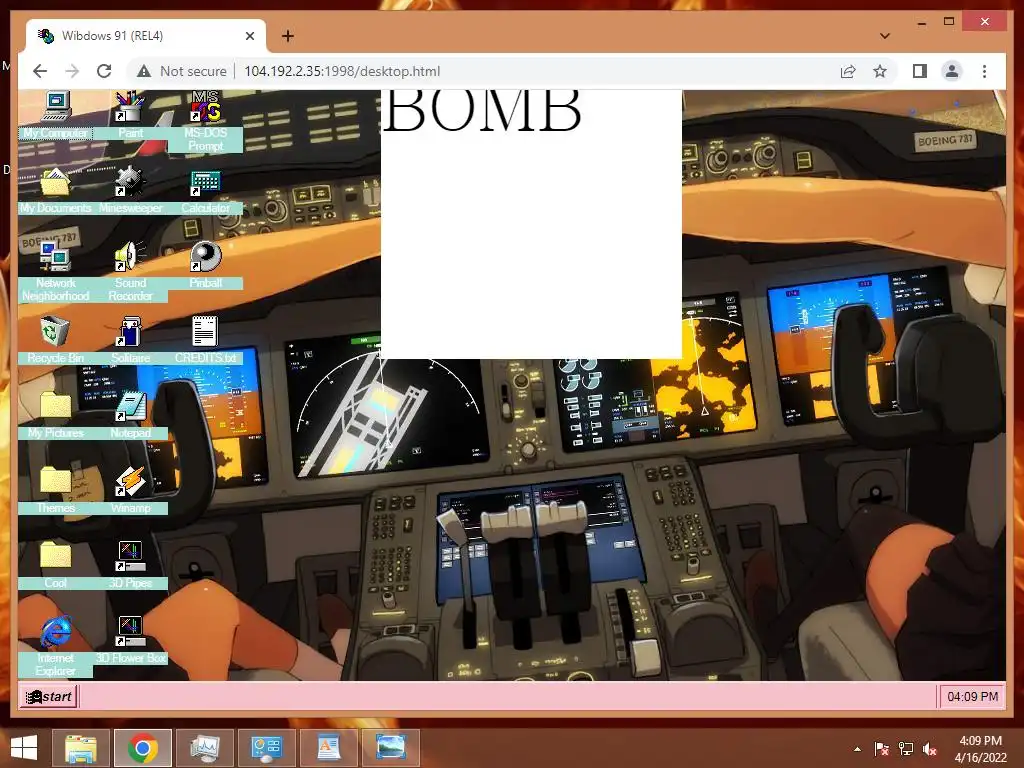Screen dimensions: 1024x768
Task: Launch the Solitaire card game icon
Action: pyautogui.click(x=131, y=332)
